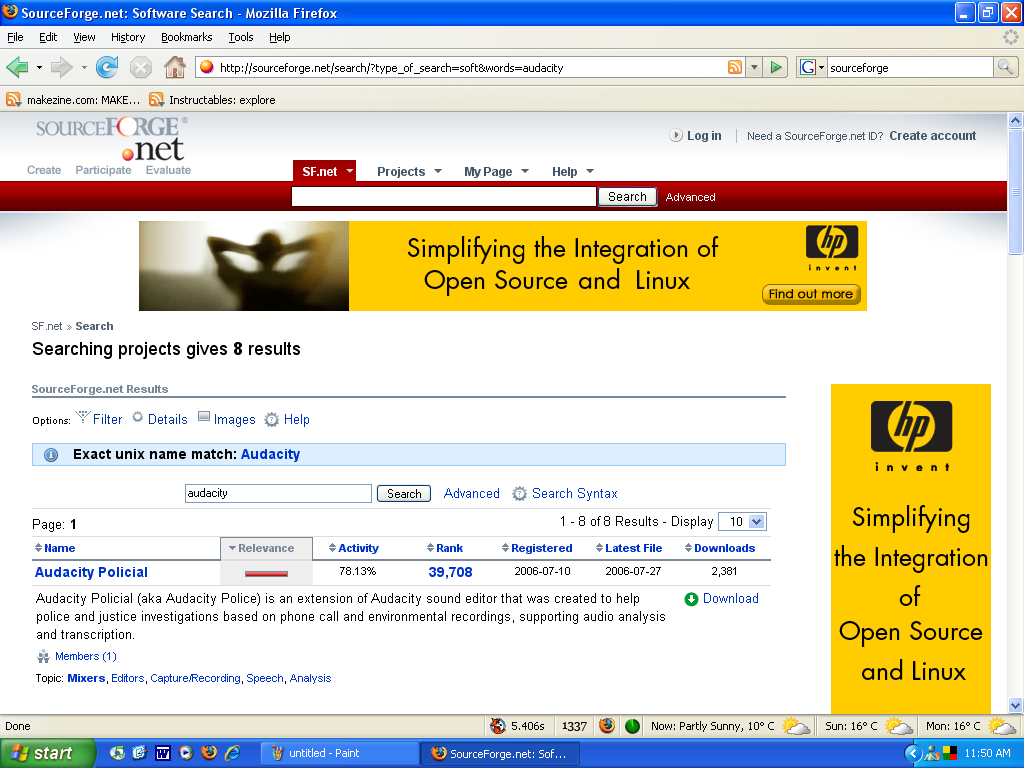Click the green Go arrow beside address bar
Screen dimensions: 1024x768
(x=776, y=67)
